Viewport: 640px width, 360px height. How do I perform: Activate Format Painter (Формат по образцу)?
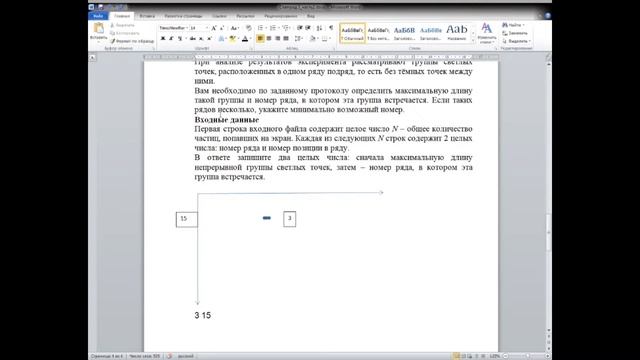(x=132, y=41)
